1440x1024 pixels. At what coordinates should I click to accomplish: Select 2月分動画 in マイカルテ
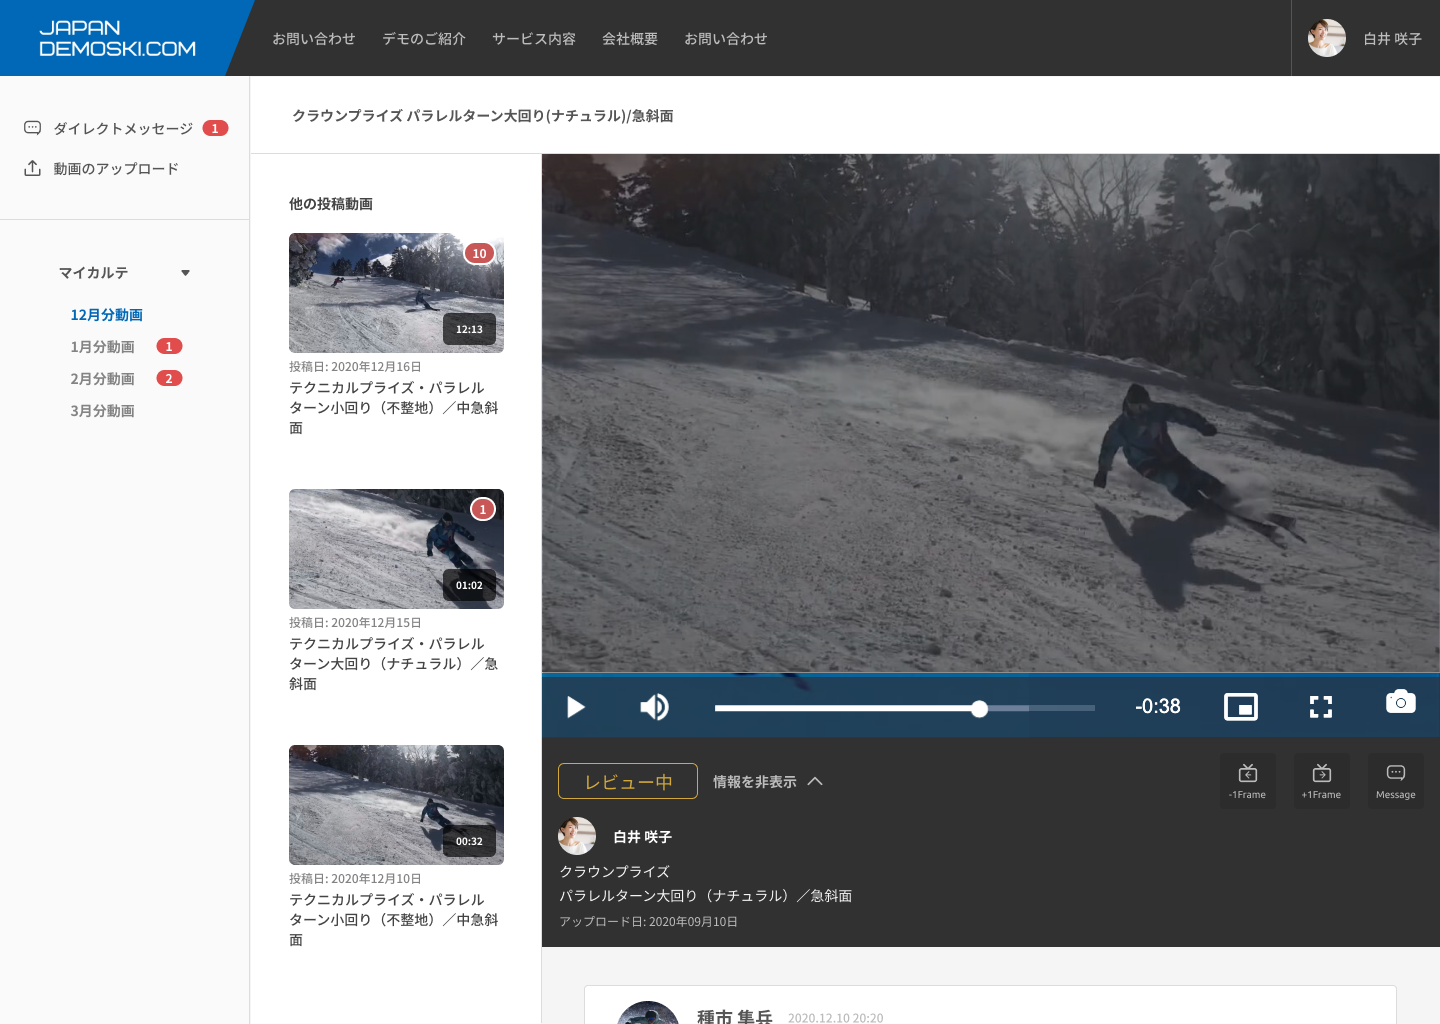pyautogui.click(x=102, y=379)
